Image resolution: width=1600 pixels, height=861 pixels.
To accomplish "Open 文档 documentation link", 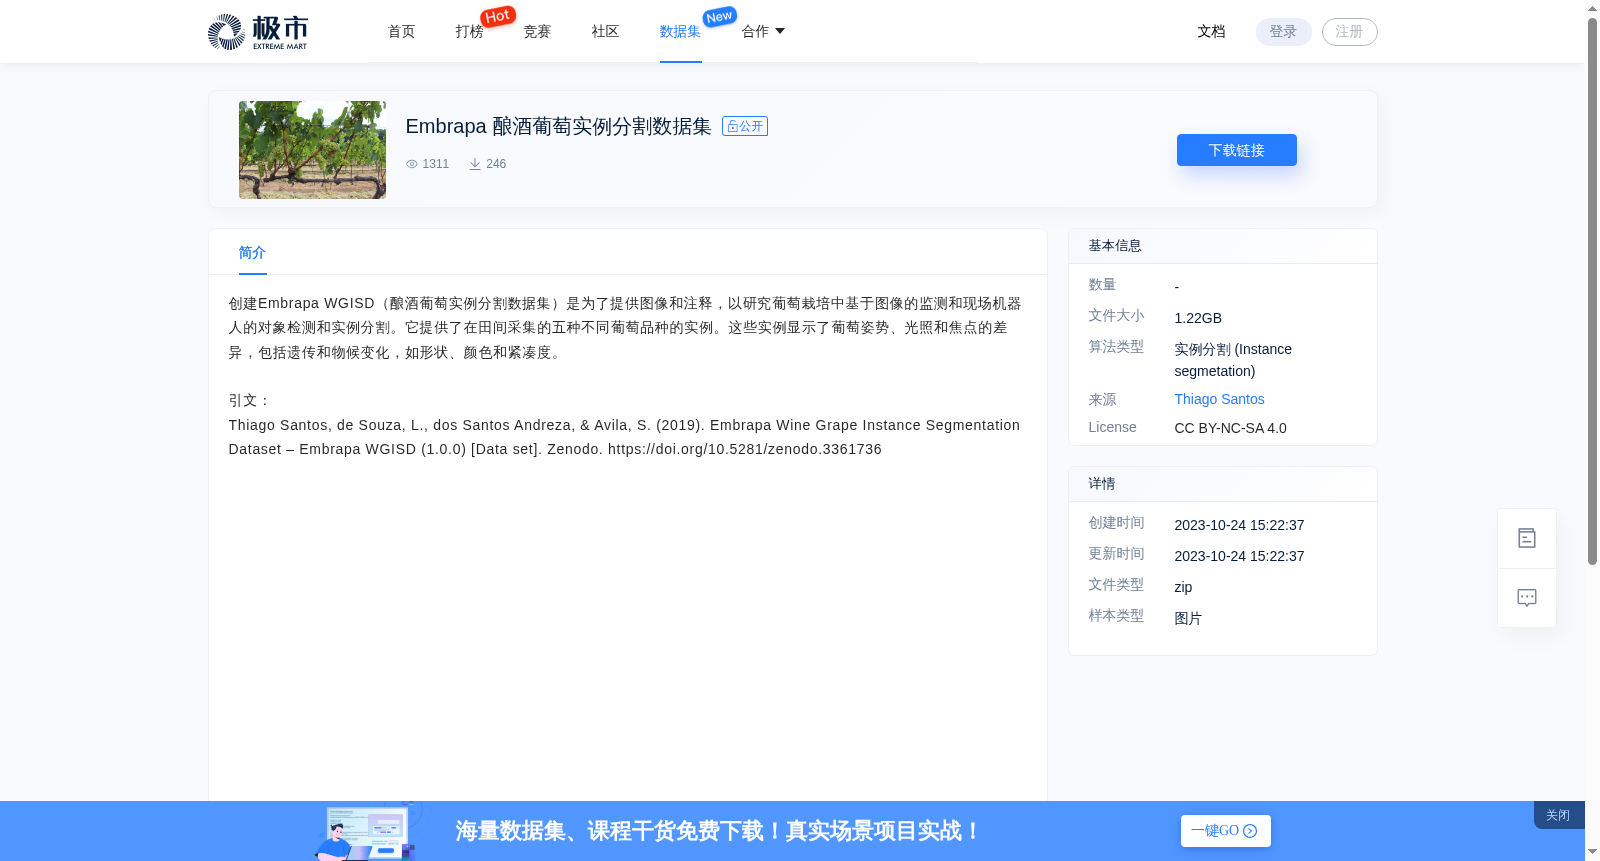I will (x=1211, y=32).
